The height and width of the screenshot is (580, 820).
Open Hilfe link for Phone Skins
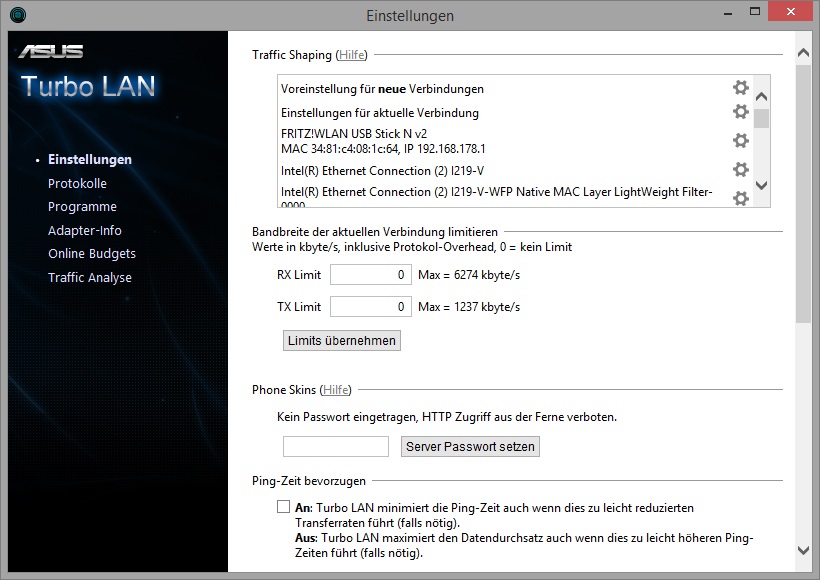point(335,390)
